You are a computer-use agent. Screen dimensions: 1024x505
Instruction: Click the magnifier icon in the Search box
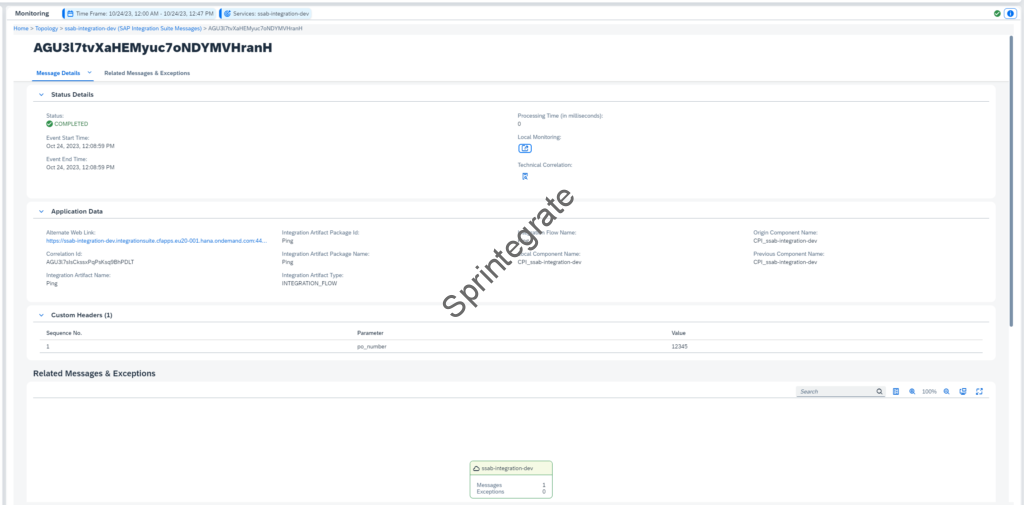pos(879,391)
